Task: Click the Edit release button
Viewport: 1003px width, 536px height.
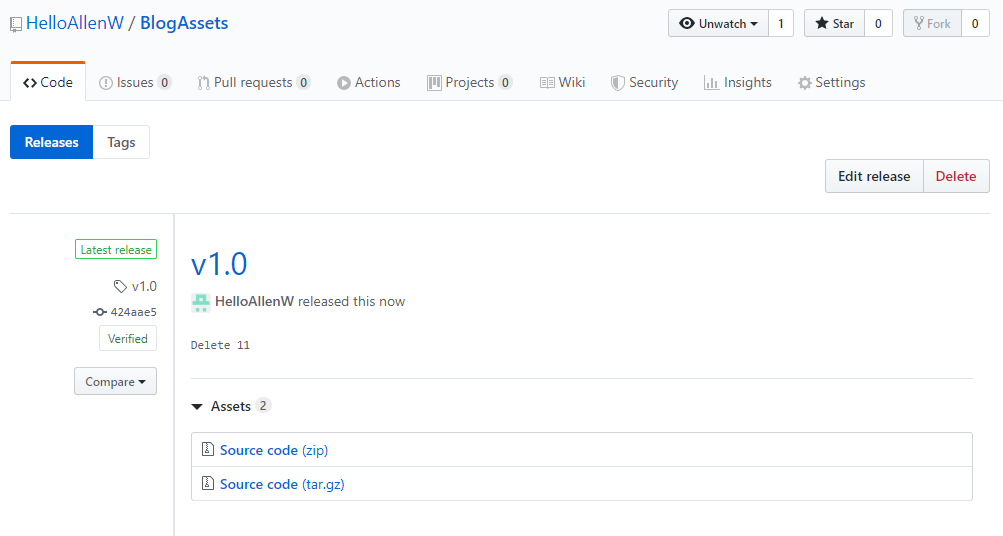Action: (x=874, y=176)
